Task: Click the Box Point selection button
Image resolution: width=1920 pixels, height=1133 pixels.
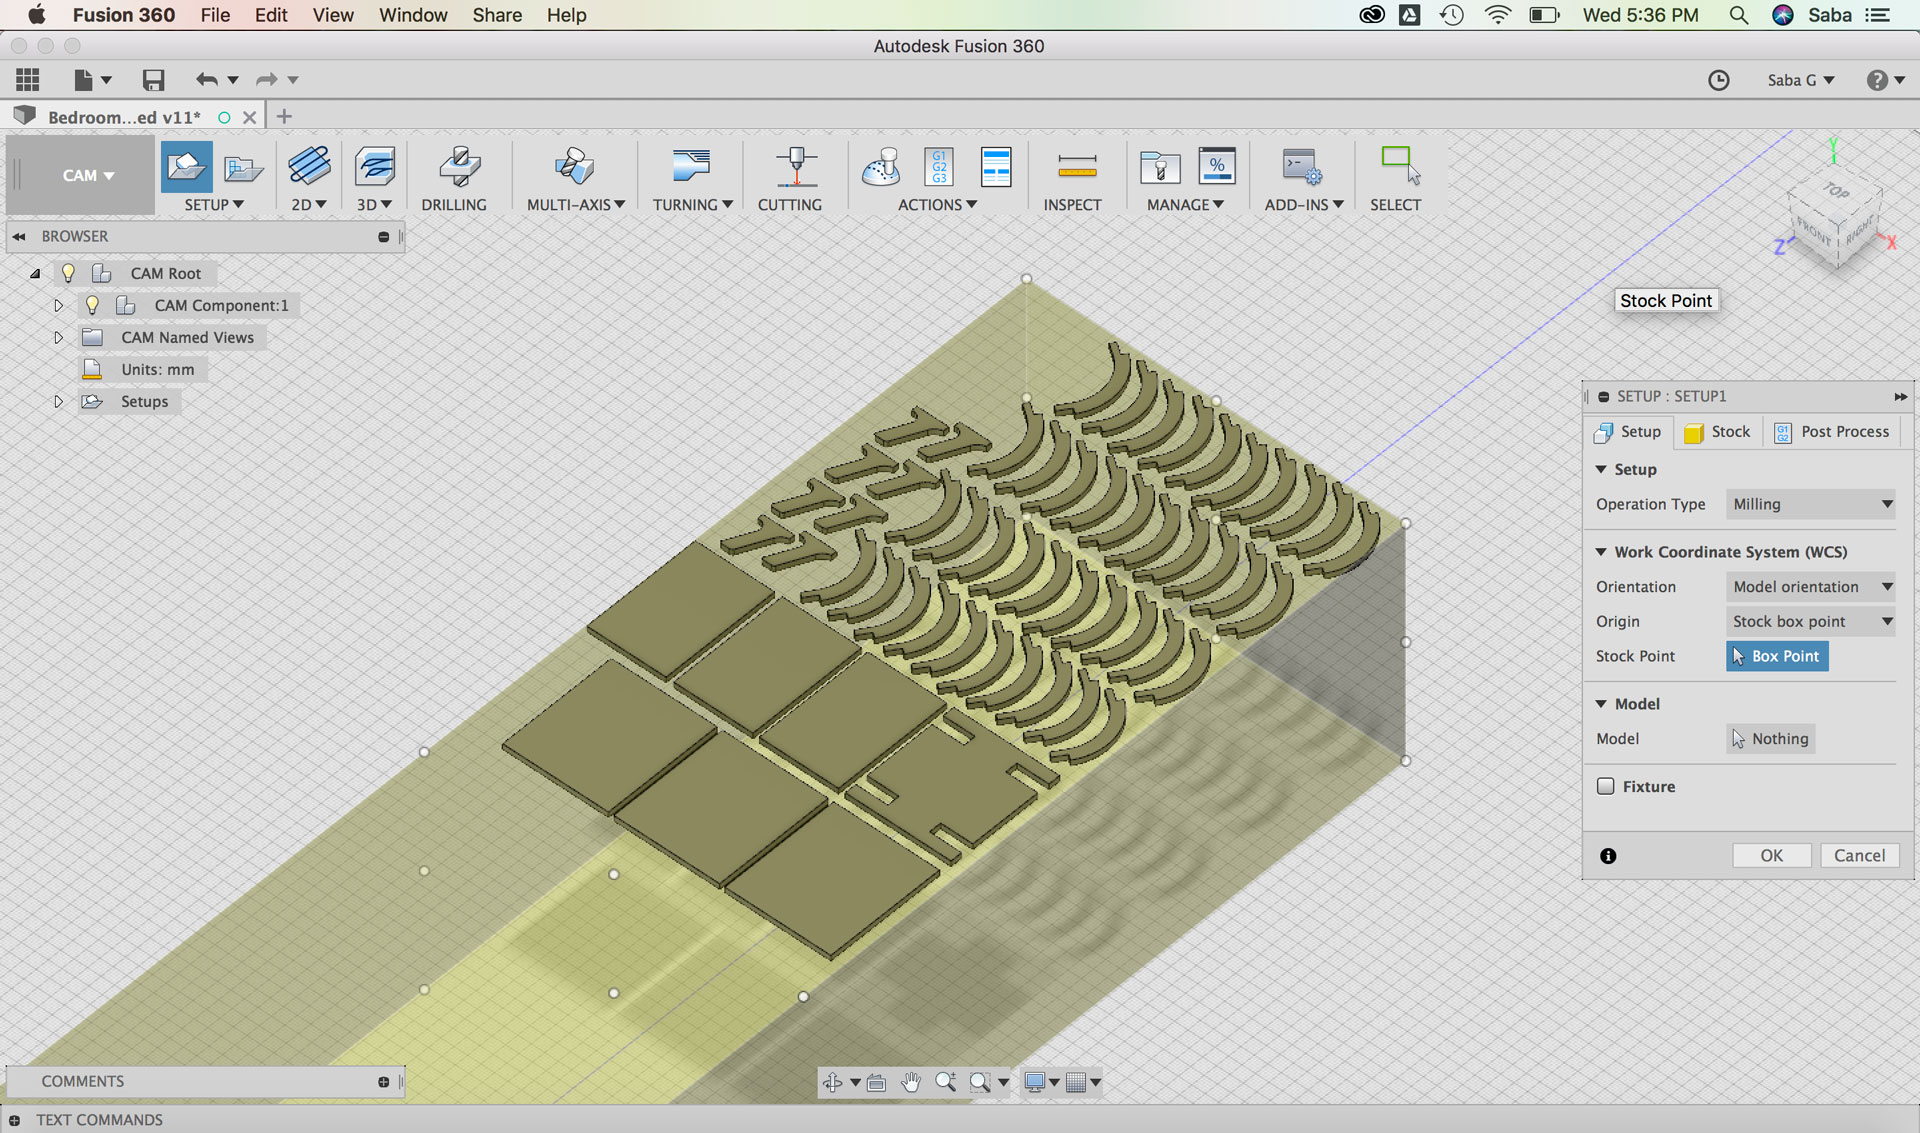Action: pyautogui.click(x=1777, y=656)
